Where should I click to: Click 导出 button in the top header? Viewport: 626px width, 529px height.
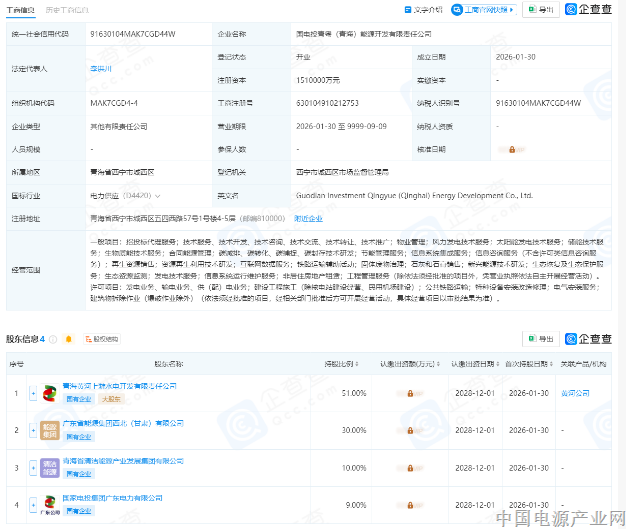tap(541, 9)
